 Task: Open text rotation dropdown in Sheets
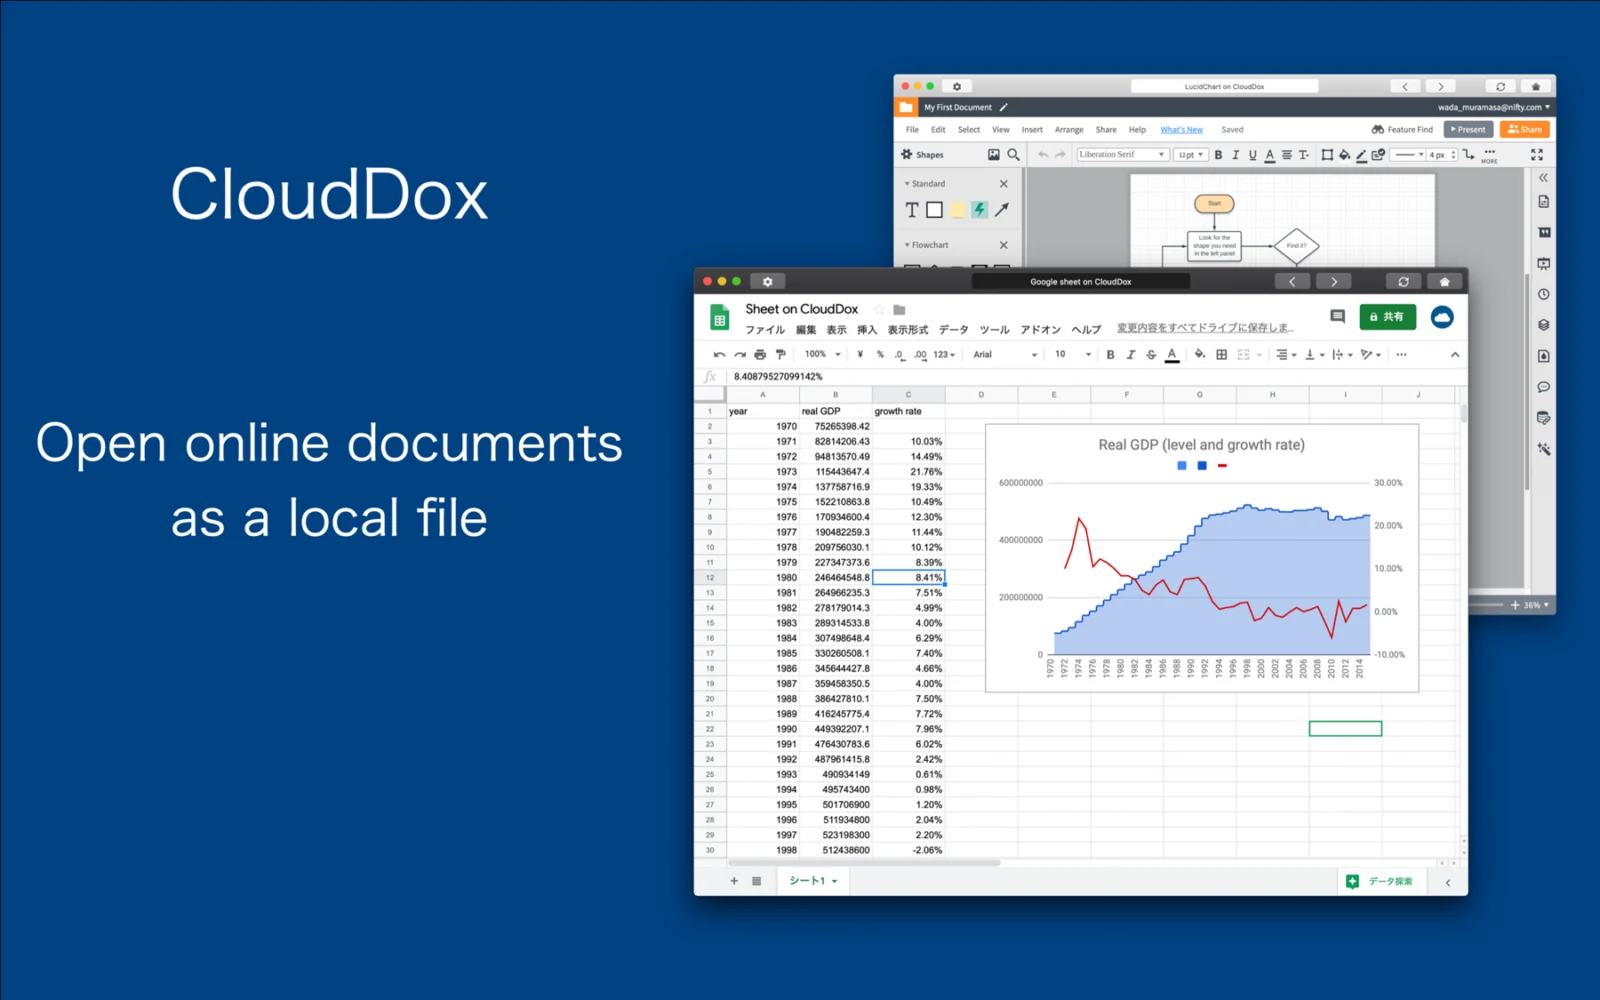click(x=1370, y=354)
